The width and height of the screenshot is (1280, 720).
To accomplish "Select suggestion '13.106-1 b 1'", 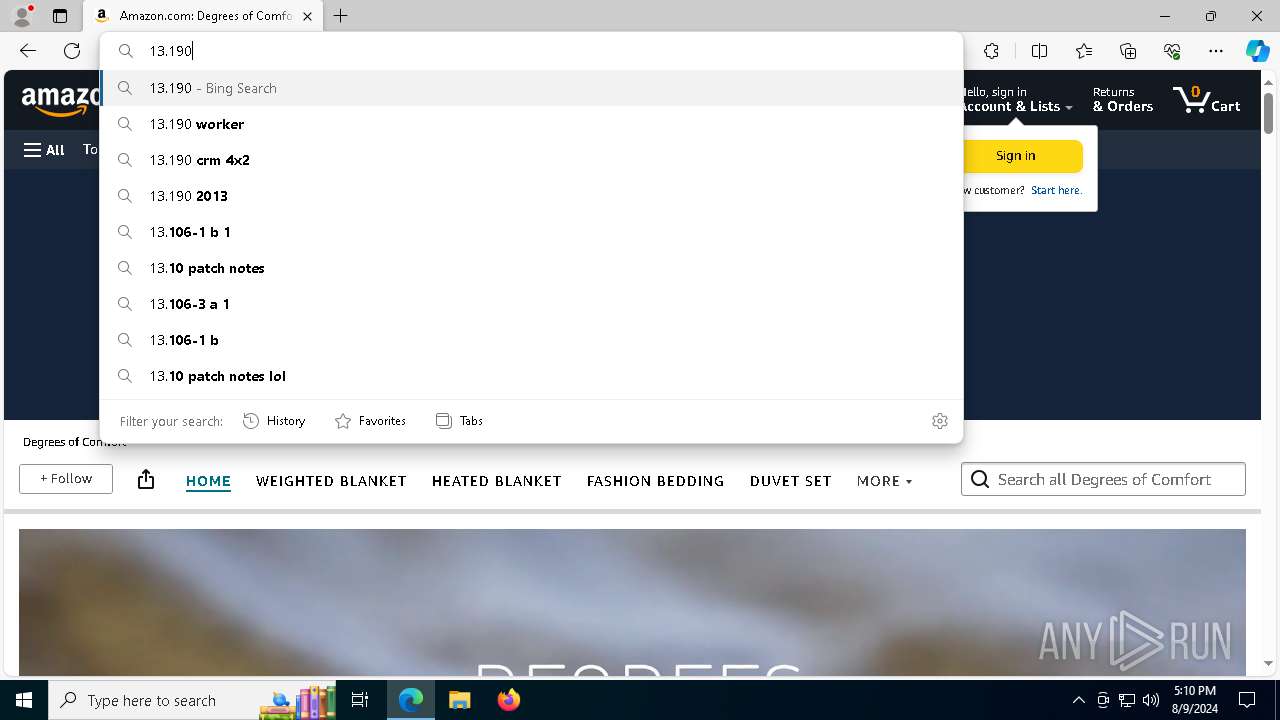I will point(531,232).
